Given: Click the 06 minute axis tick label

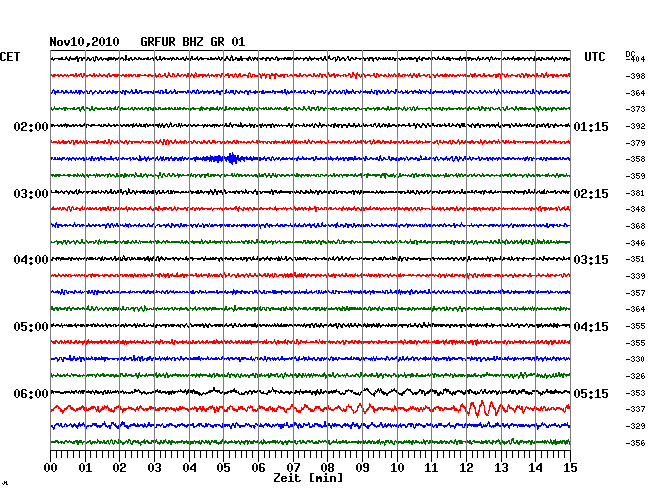Looking at the screenshot, I should pyautogui.click(x=258, y=468).
